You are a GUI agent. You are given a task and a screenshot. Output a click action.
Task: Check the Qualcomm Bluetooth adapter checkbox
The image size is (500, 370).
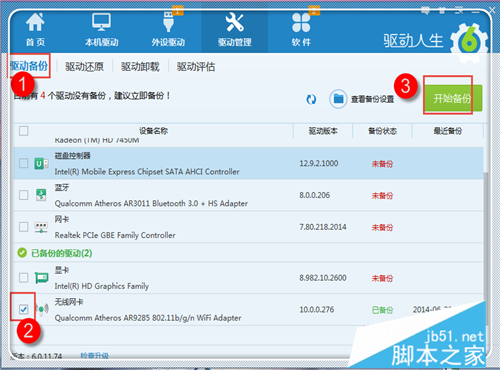click(24, 195)
